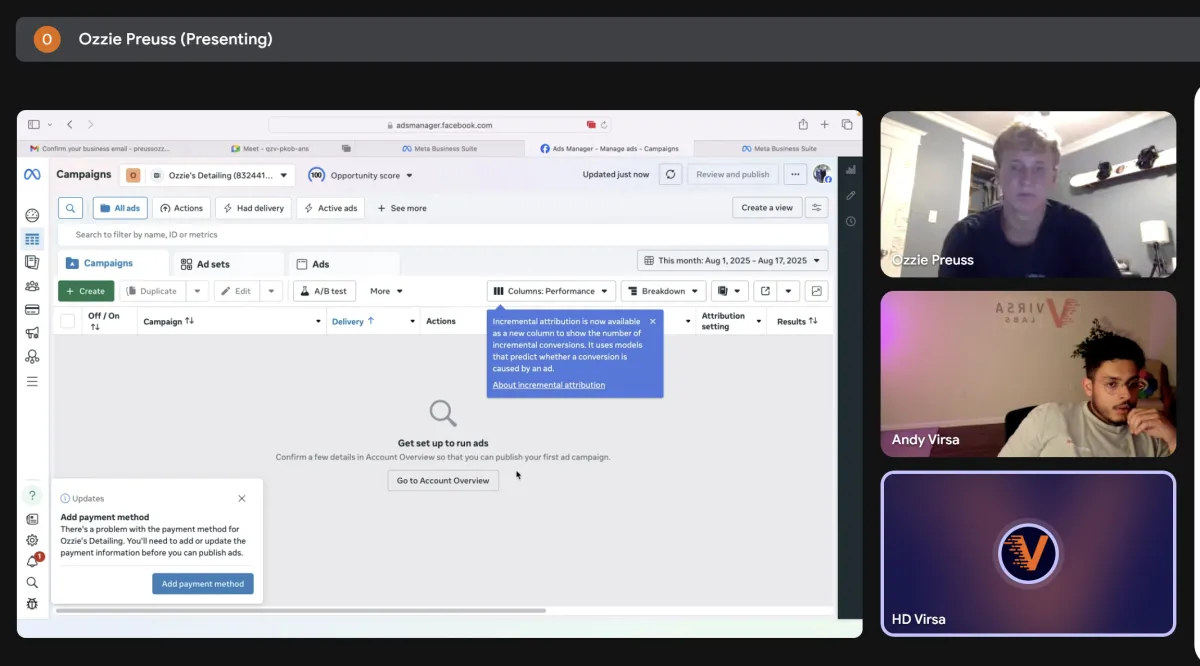Open the Advertising settings megaphone icon
1200x666 pixels.
point(32,333)
